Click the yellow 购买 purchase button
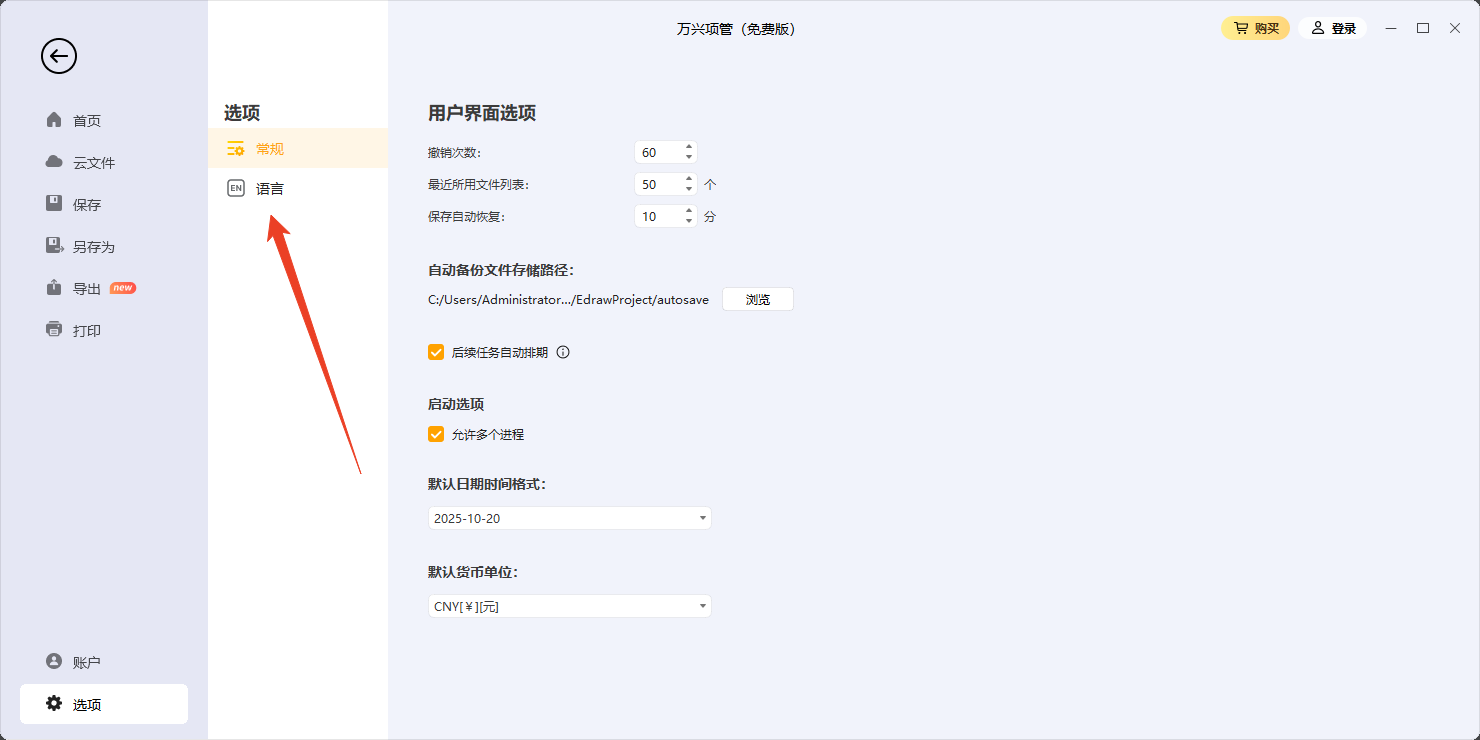1480x740 pixels. pyautogui.click(x=1255, y=28)
